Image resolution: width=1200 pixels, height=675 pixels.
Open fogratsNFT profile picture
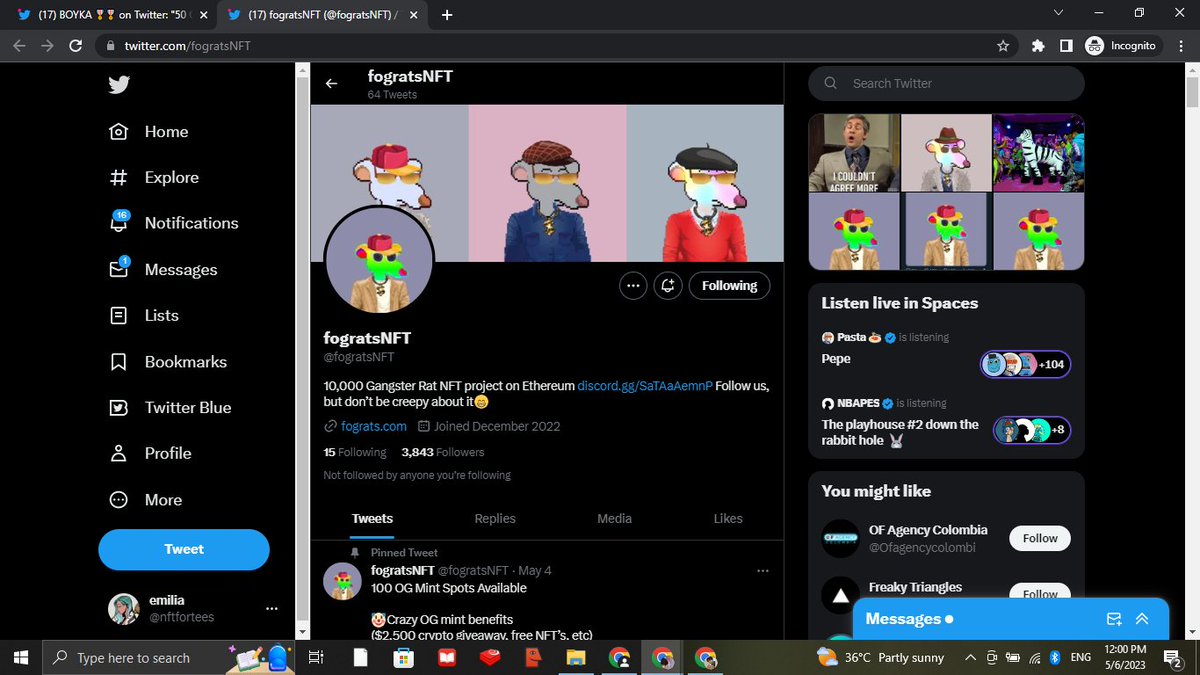point(379,261)
